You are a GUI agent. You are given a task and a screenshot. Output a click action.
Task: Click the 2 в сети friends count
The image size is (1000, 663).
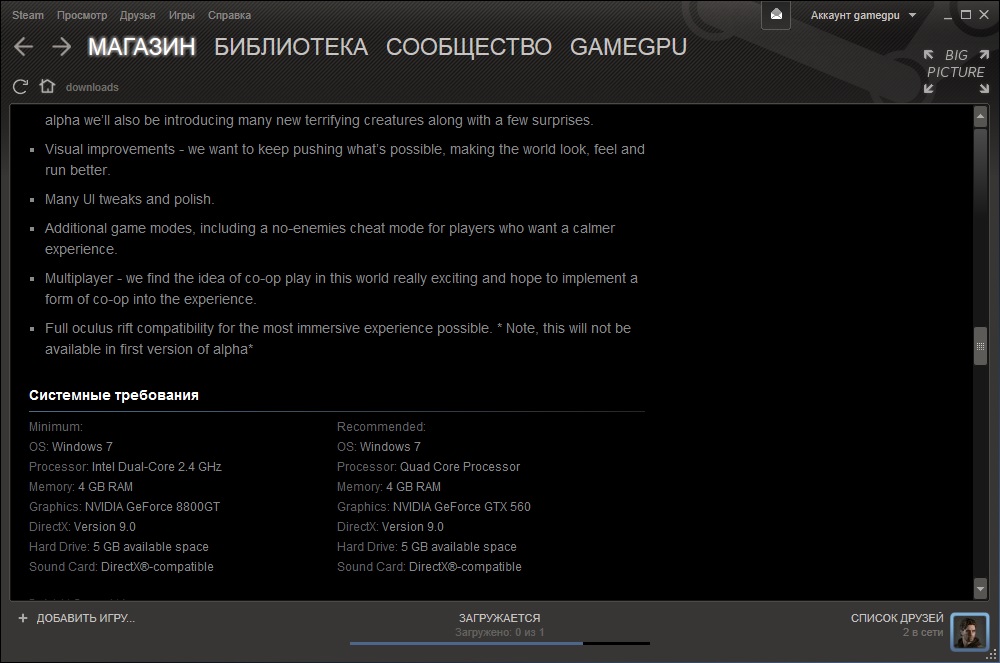point(923,632)
